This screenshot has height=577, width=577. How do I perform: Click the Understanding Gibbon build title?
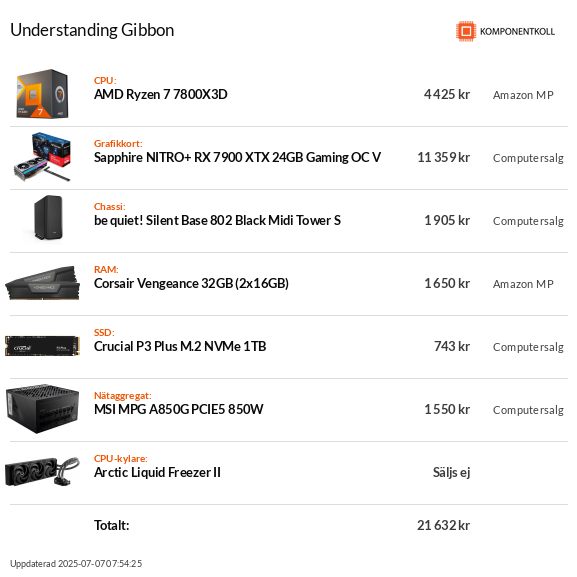92,30
